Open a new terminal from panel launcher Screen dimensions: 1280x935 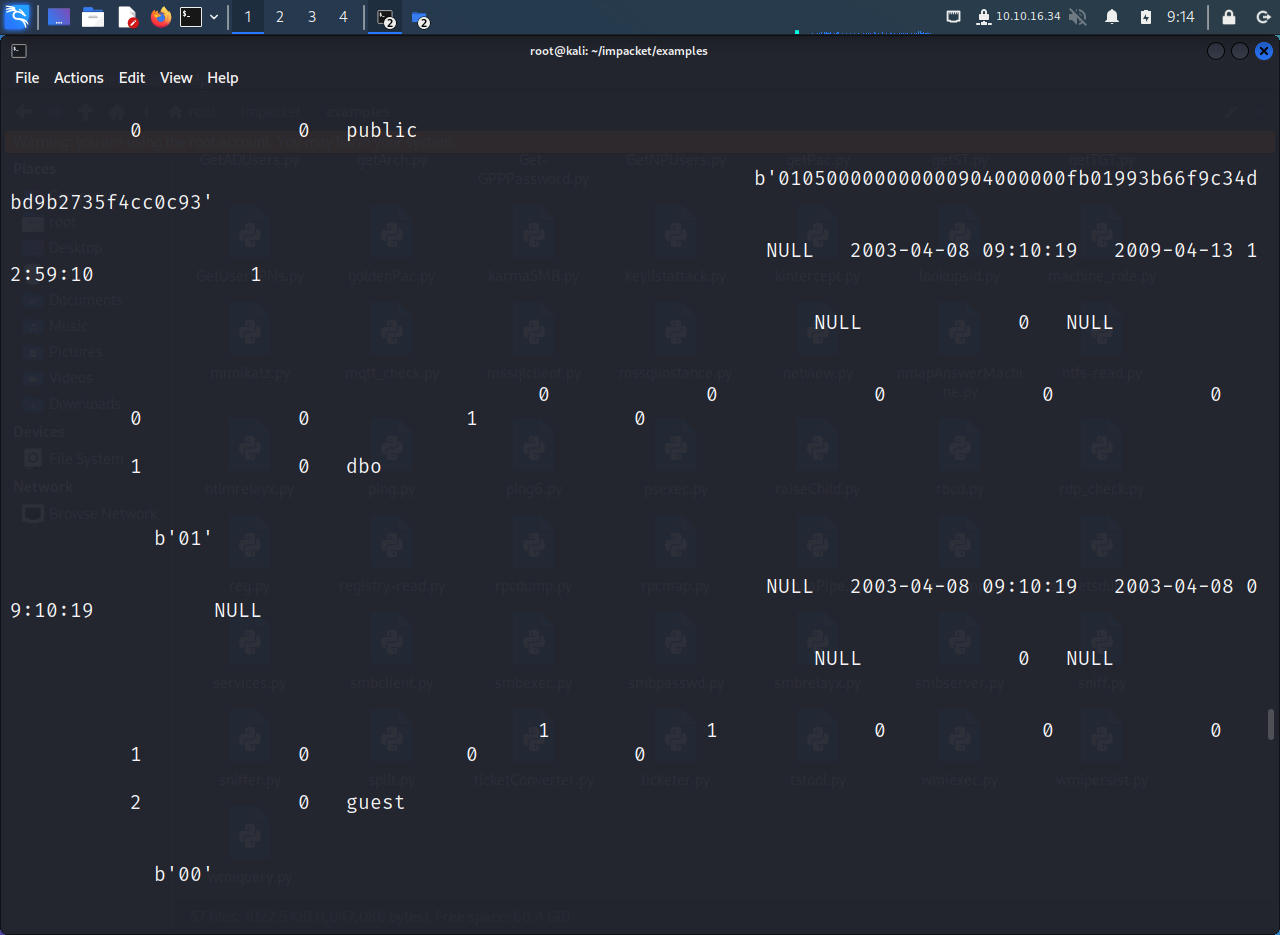191,17
